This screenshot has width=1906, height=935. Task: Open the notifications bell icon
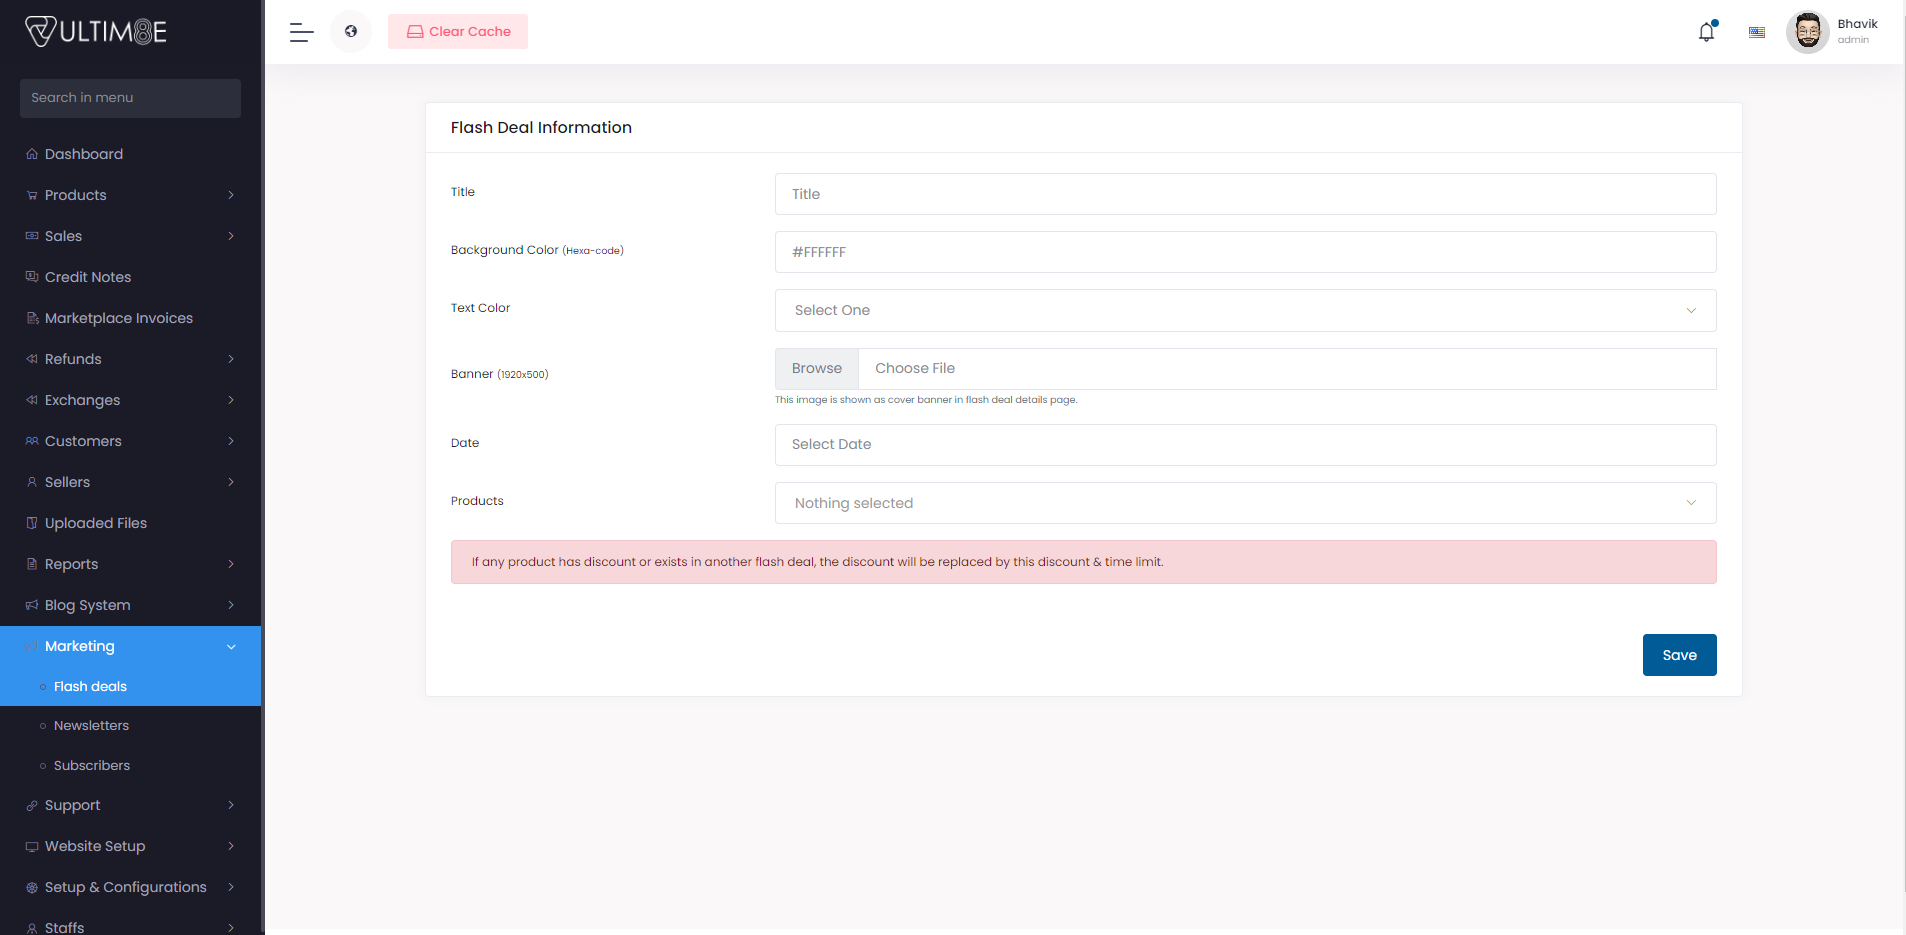pos(1706,32)
